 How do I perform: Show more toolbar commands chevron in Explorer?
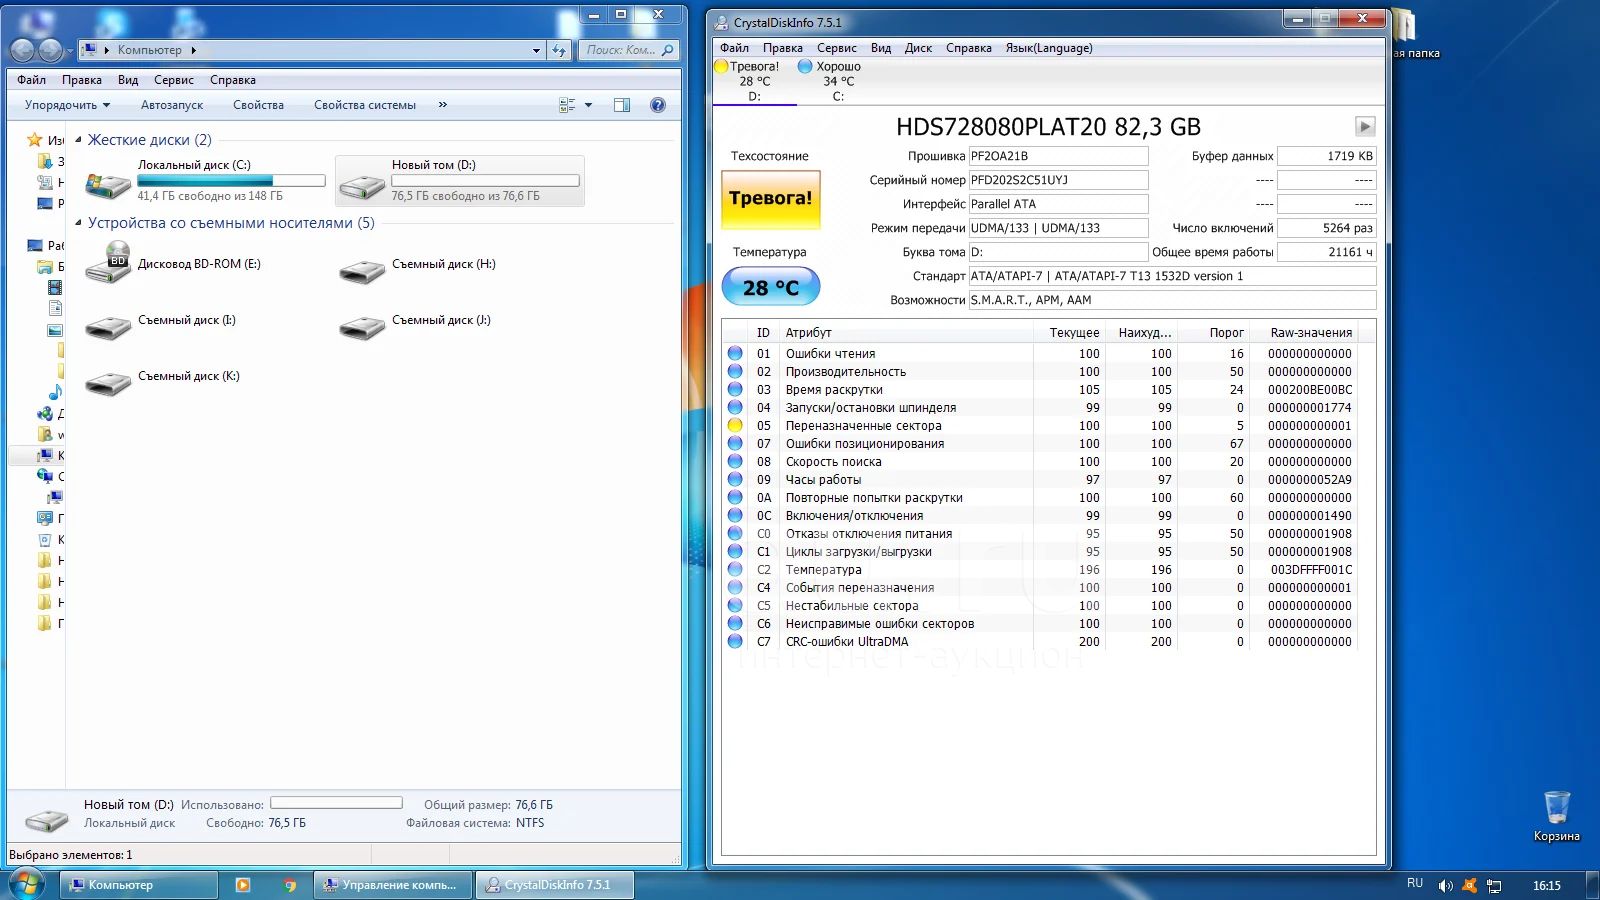coord(442,105)
